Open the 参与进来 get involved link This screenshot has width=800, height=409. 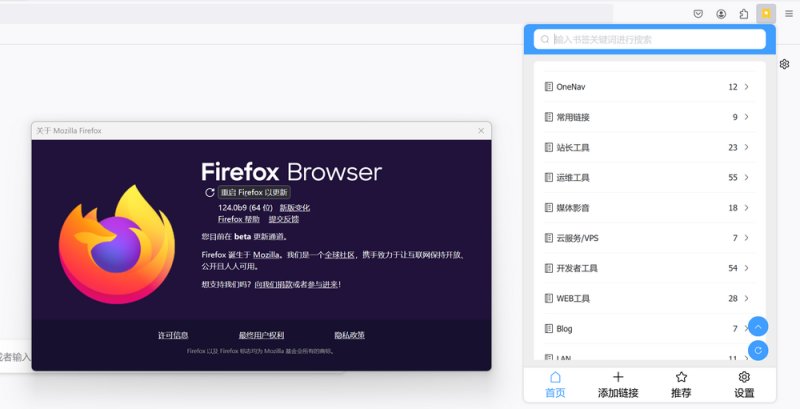(322, 285)
